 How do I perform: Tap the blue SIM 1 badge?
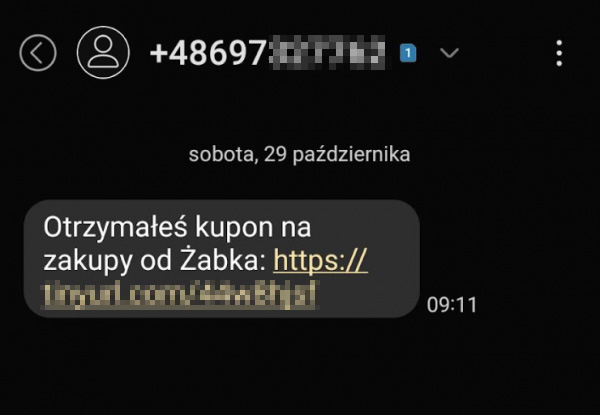[408, 53]
